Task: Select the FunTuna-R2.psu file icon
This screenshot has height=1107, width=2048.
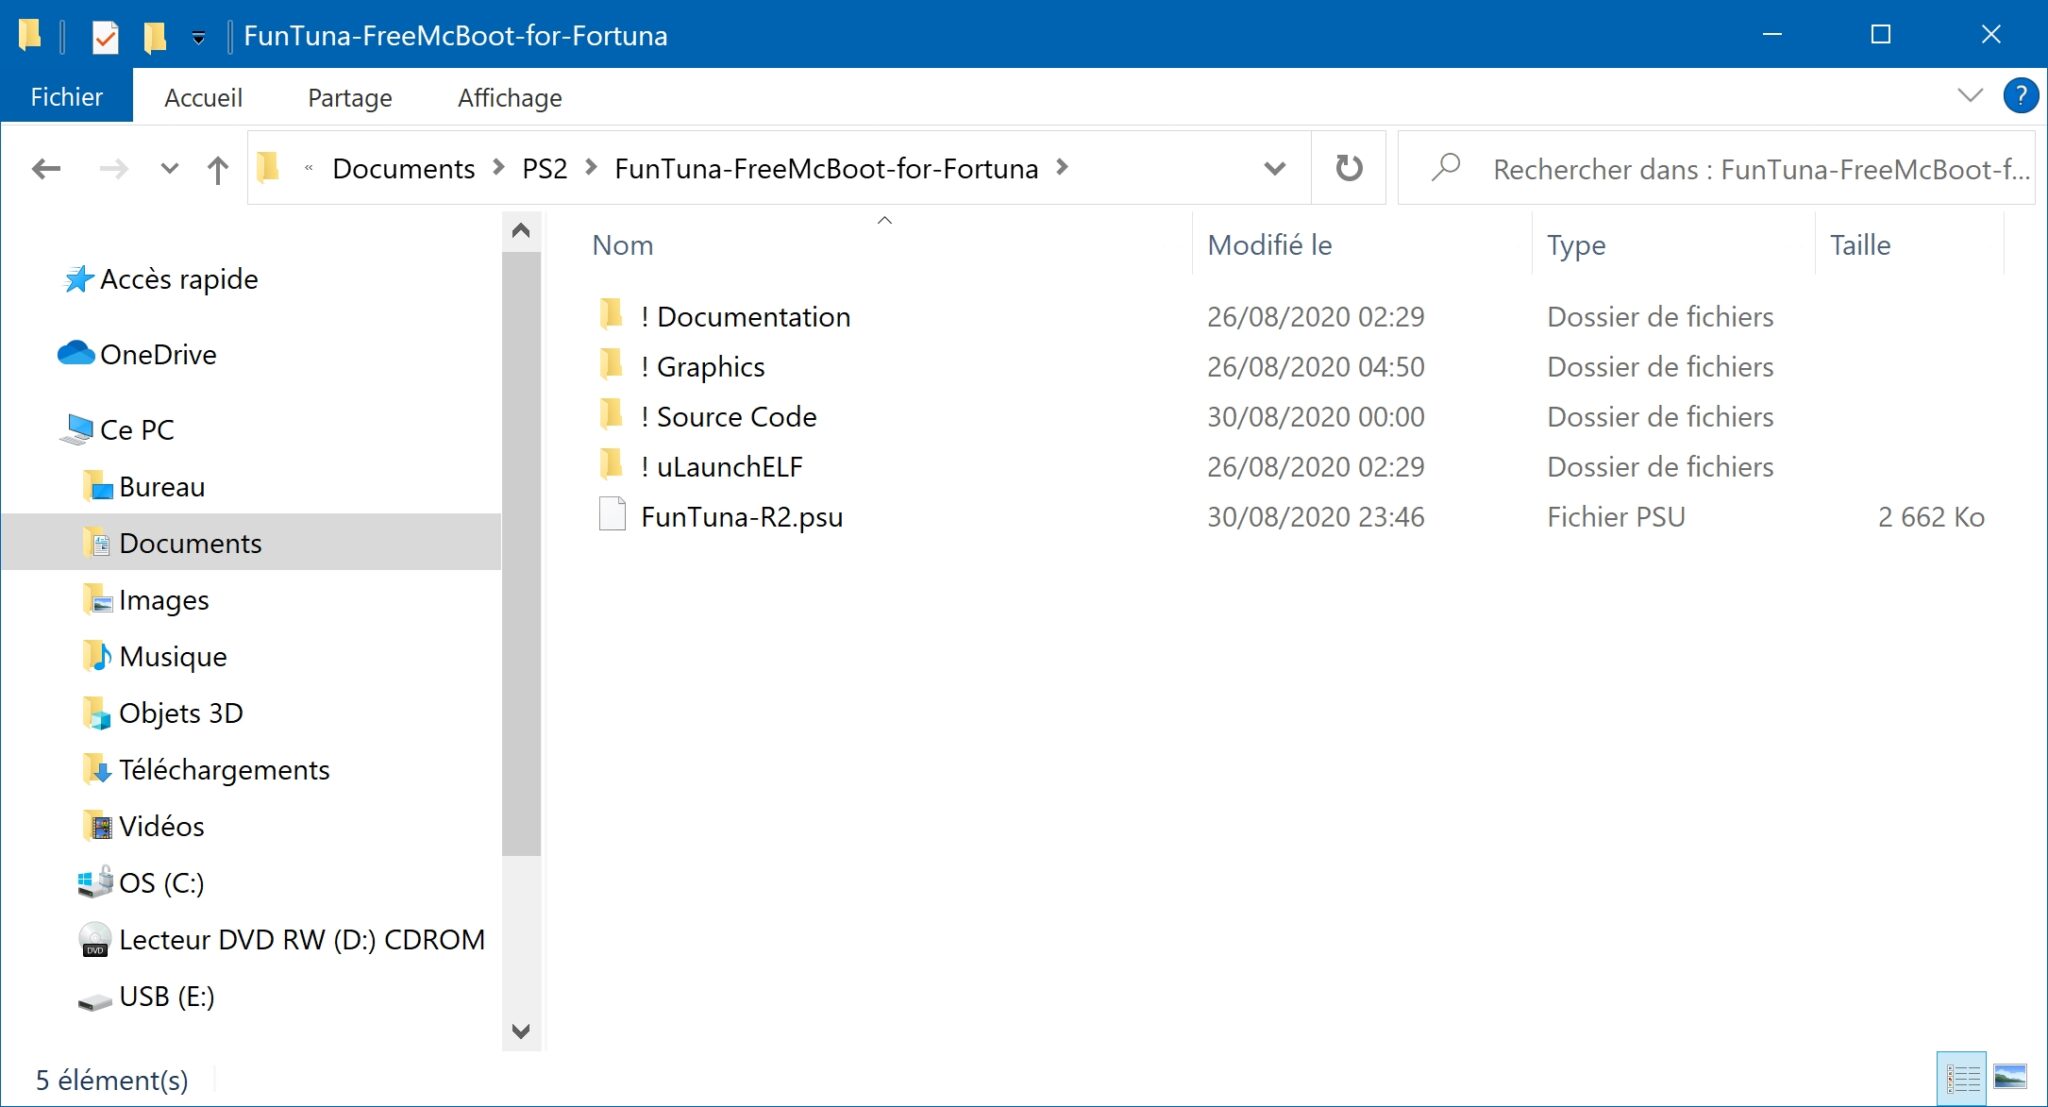Action: [611, 516]
